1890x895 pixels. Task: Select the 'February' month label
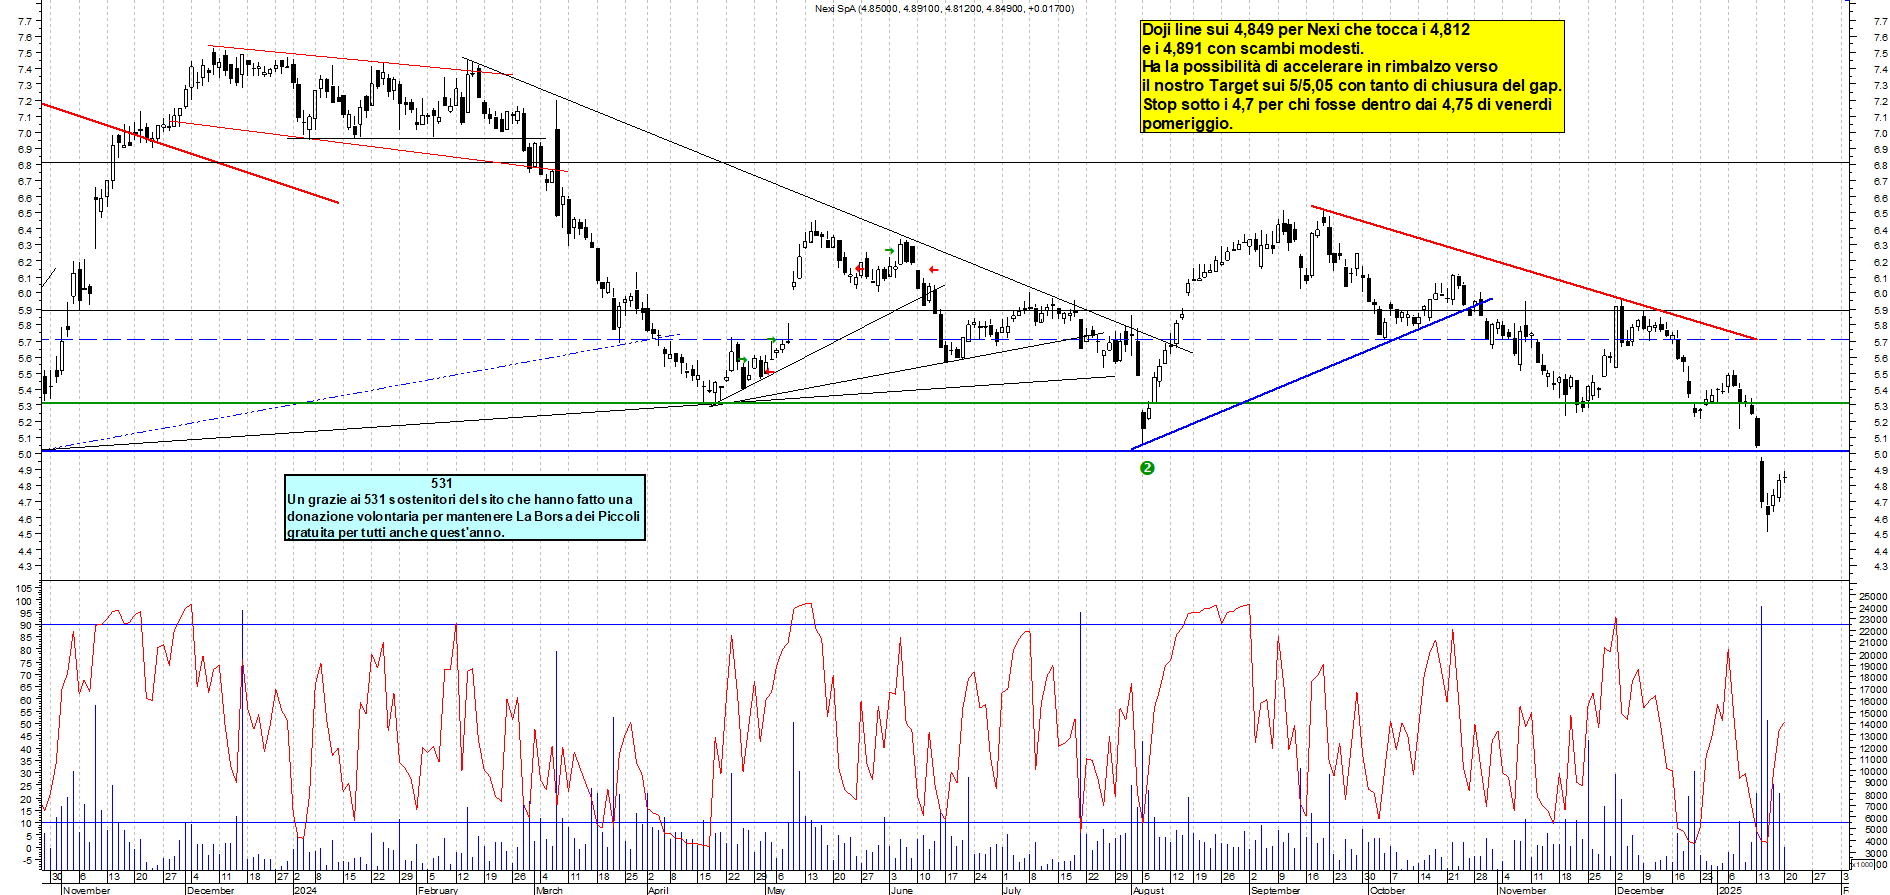[437, 890]
